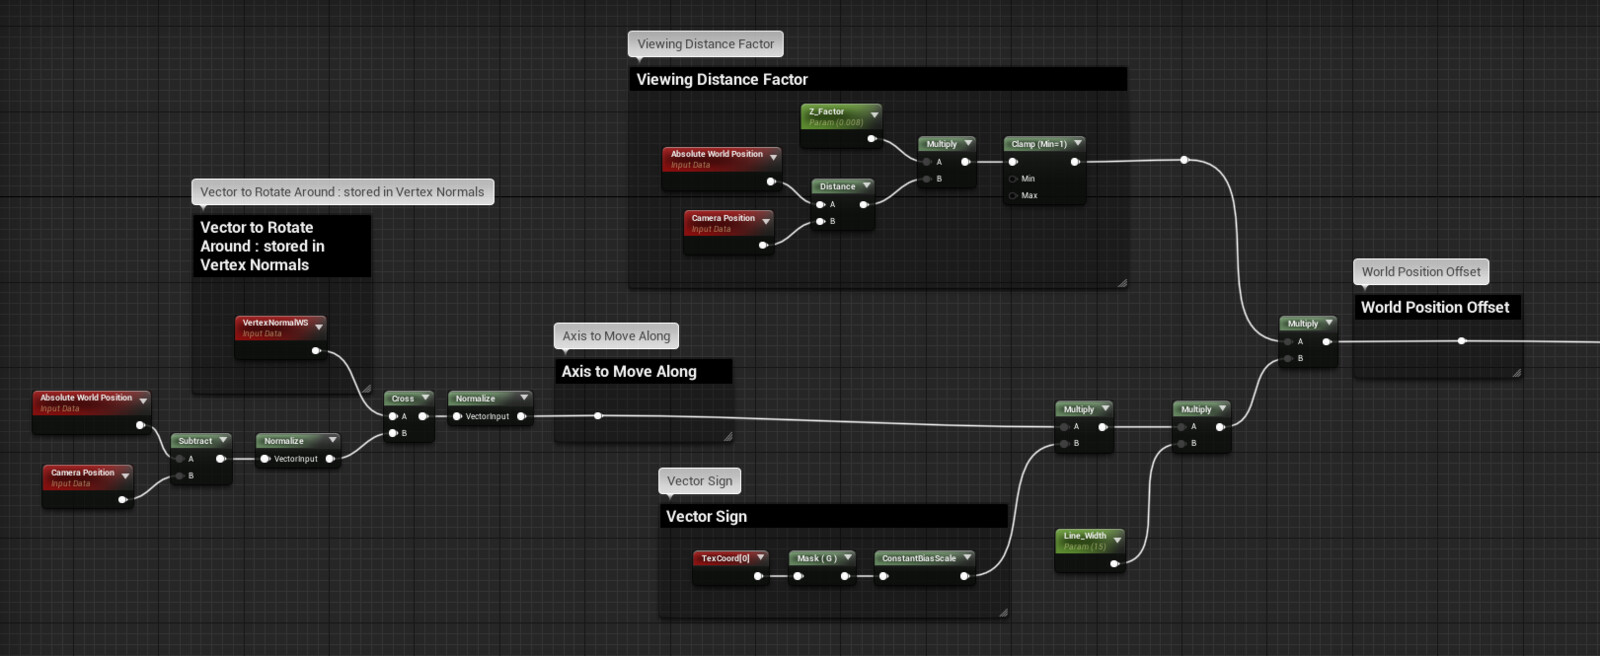The height and width of the screenshot is (656, 1600).
Task: Click the Clamp node's Min input pin
Action: tap(1013, 179)
